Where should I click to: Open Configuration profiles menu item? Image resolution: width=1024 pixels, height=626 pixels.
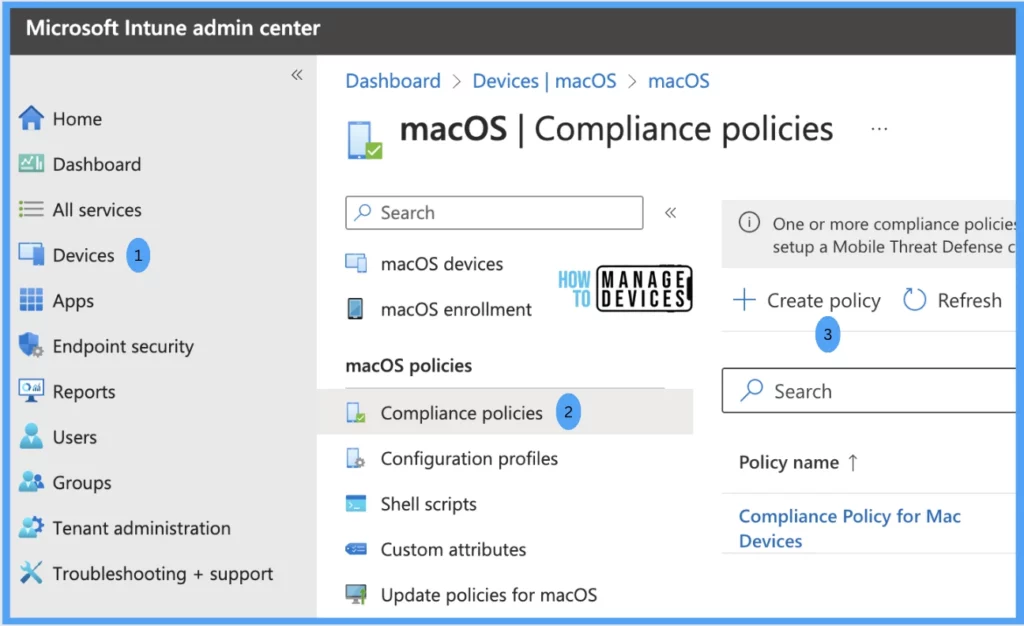[x=469, y=458]
